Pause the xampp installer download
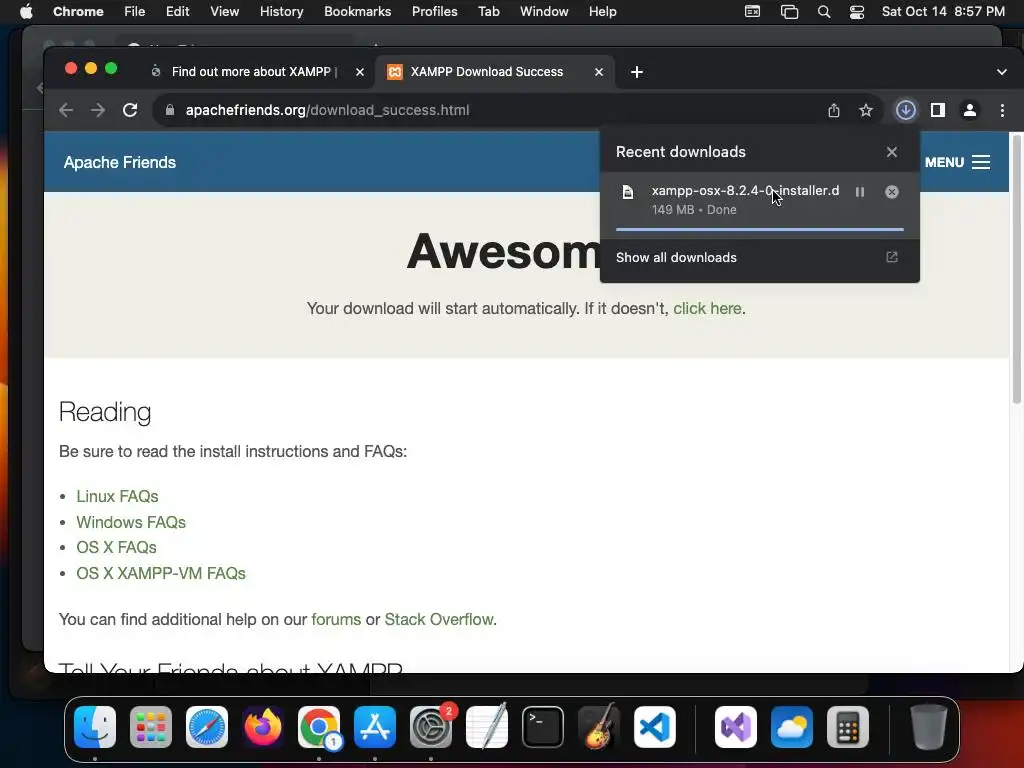Image resolution: width=1024 pixels, height=768 pixels. pos(860,192)
